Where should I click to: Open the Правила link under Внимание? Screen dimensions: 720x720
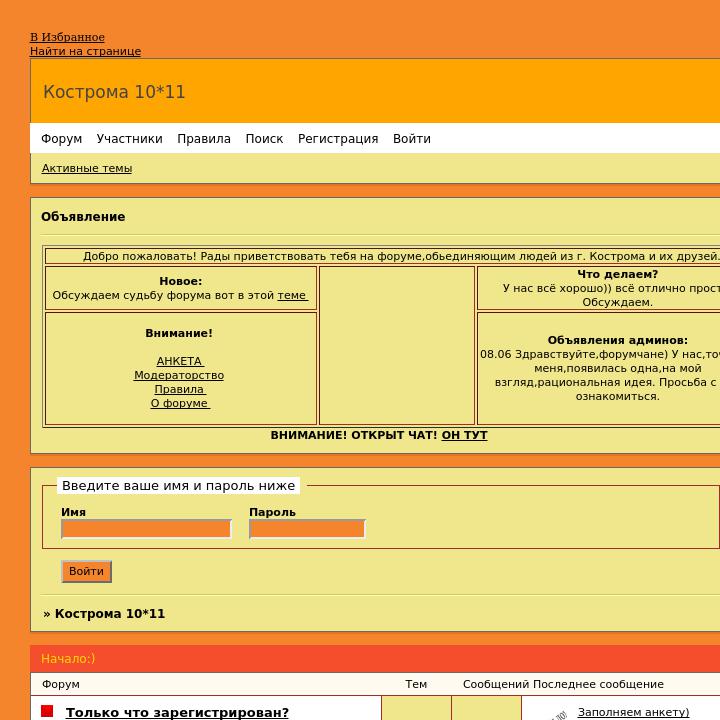pos(179,389)
